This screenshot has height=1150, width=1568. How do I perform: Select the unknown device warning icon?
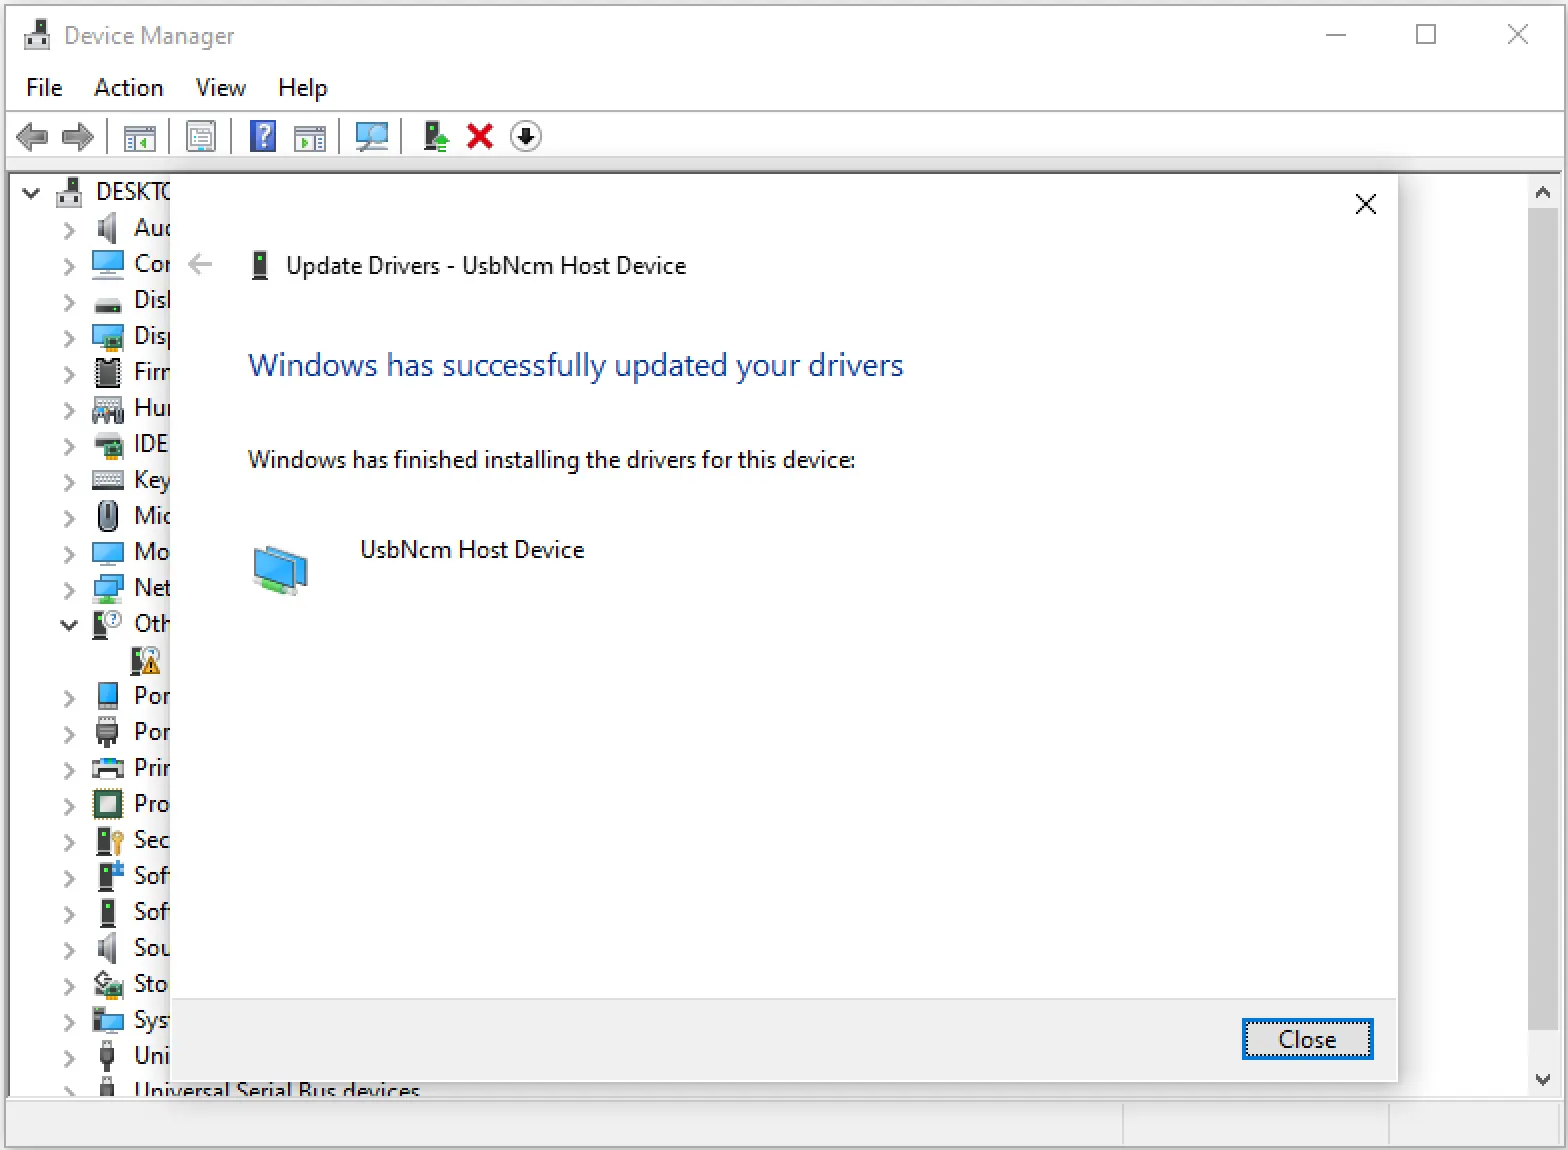[146, 660]
